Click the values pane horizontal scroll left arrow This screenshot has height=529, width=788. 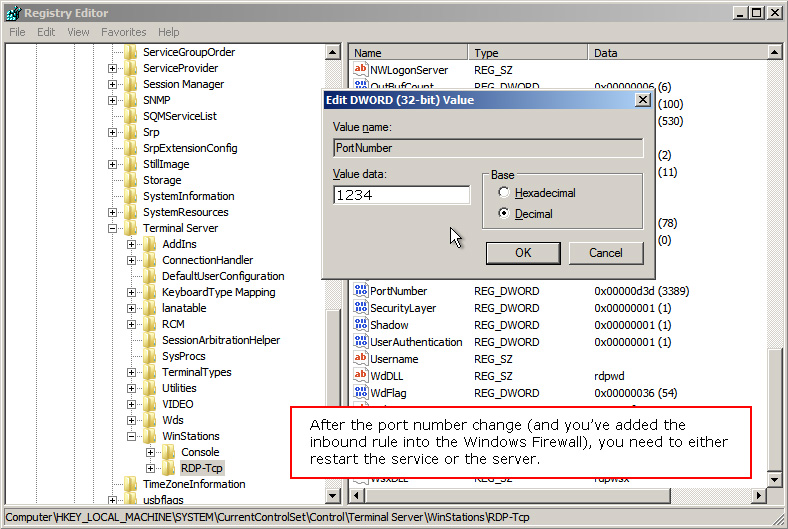(357, 496)
